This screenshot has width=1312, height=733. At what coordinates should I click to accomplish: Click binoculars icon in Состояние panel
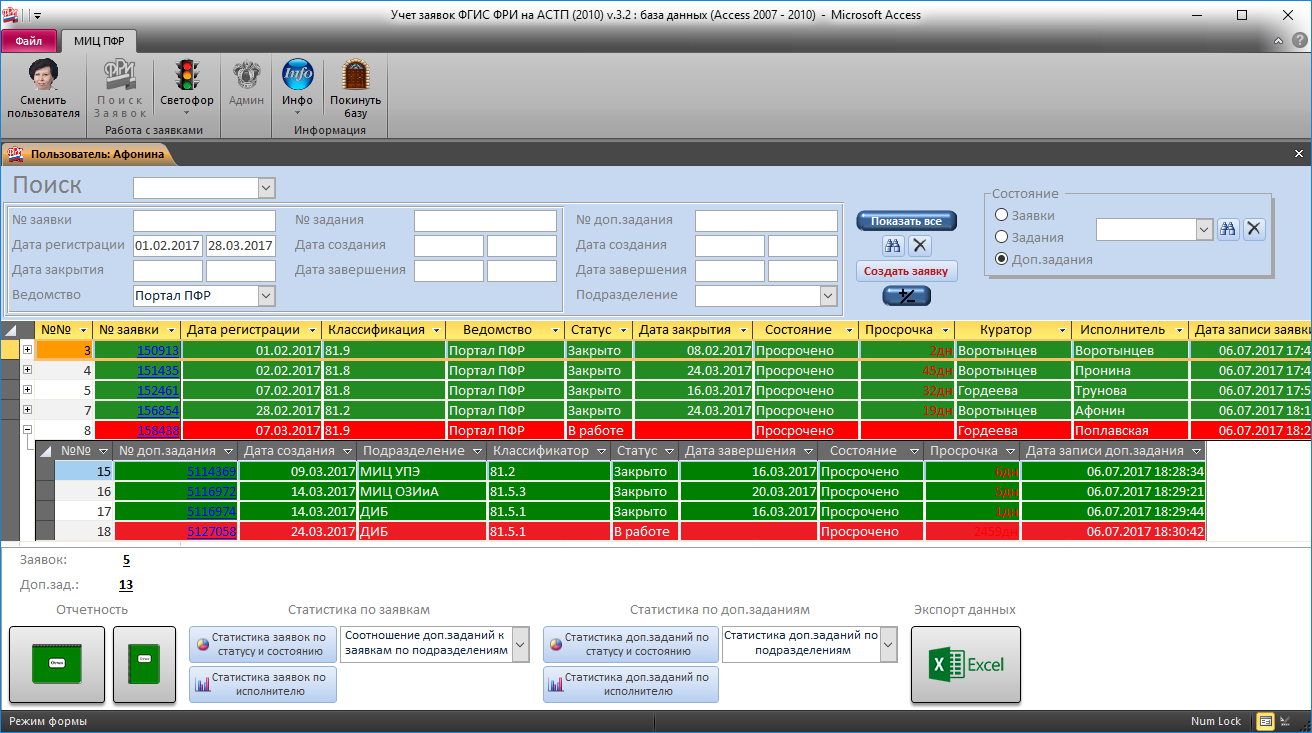1228,229
